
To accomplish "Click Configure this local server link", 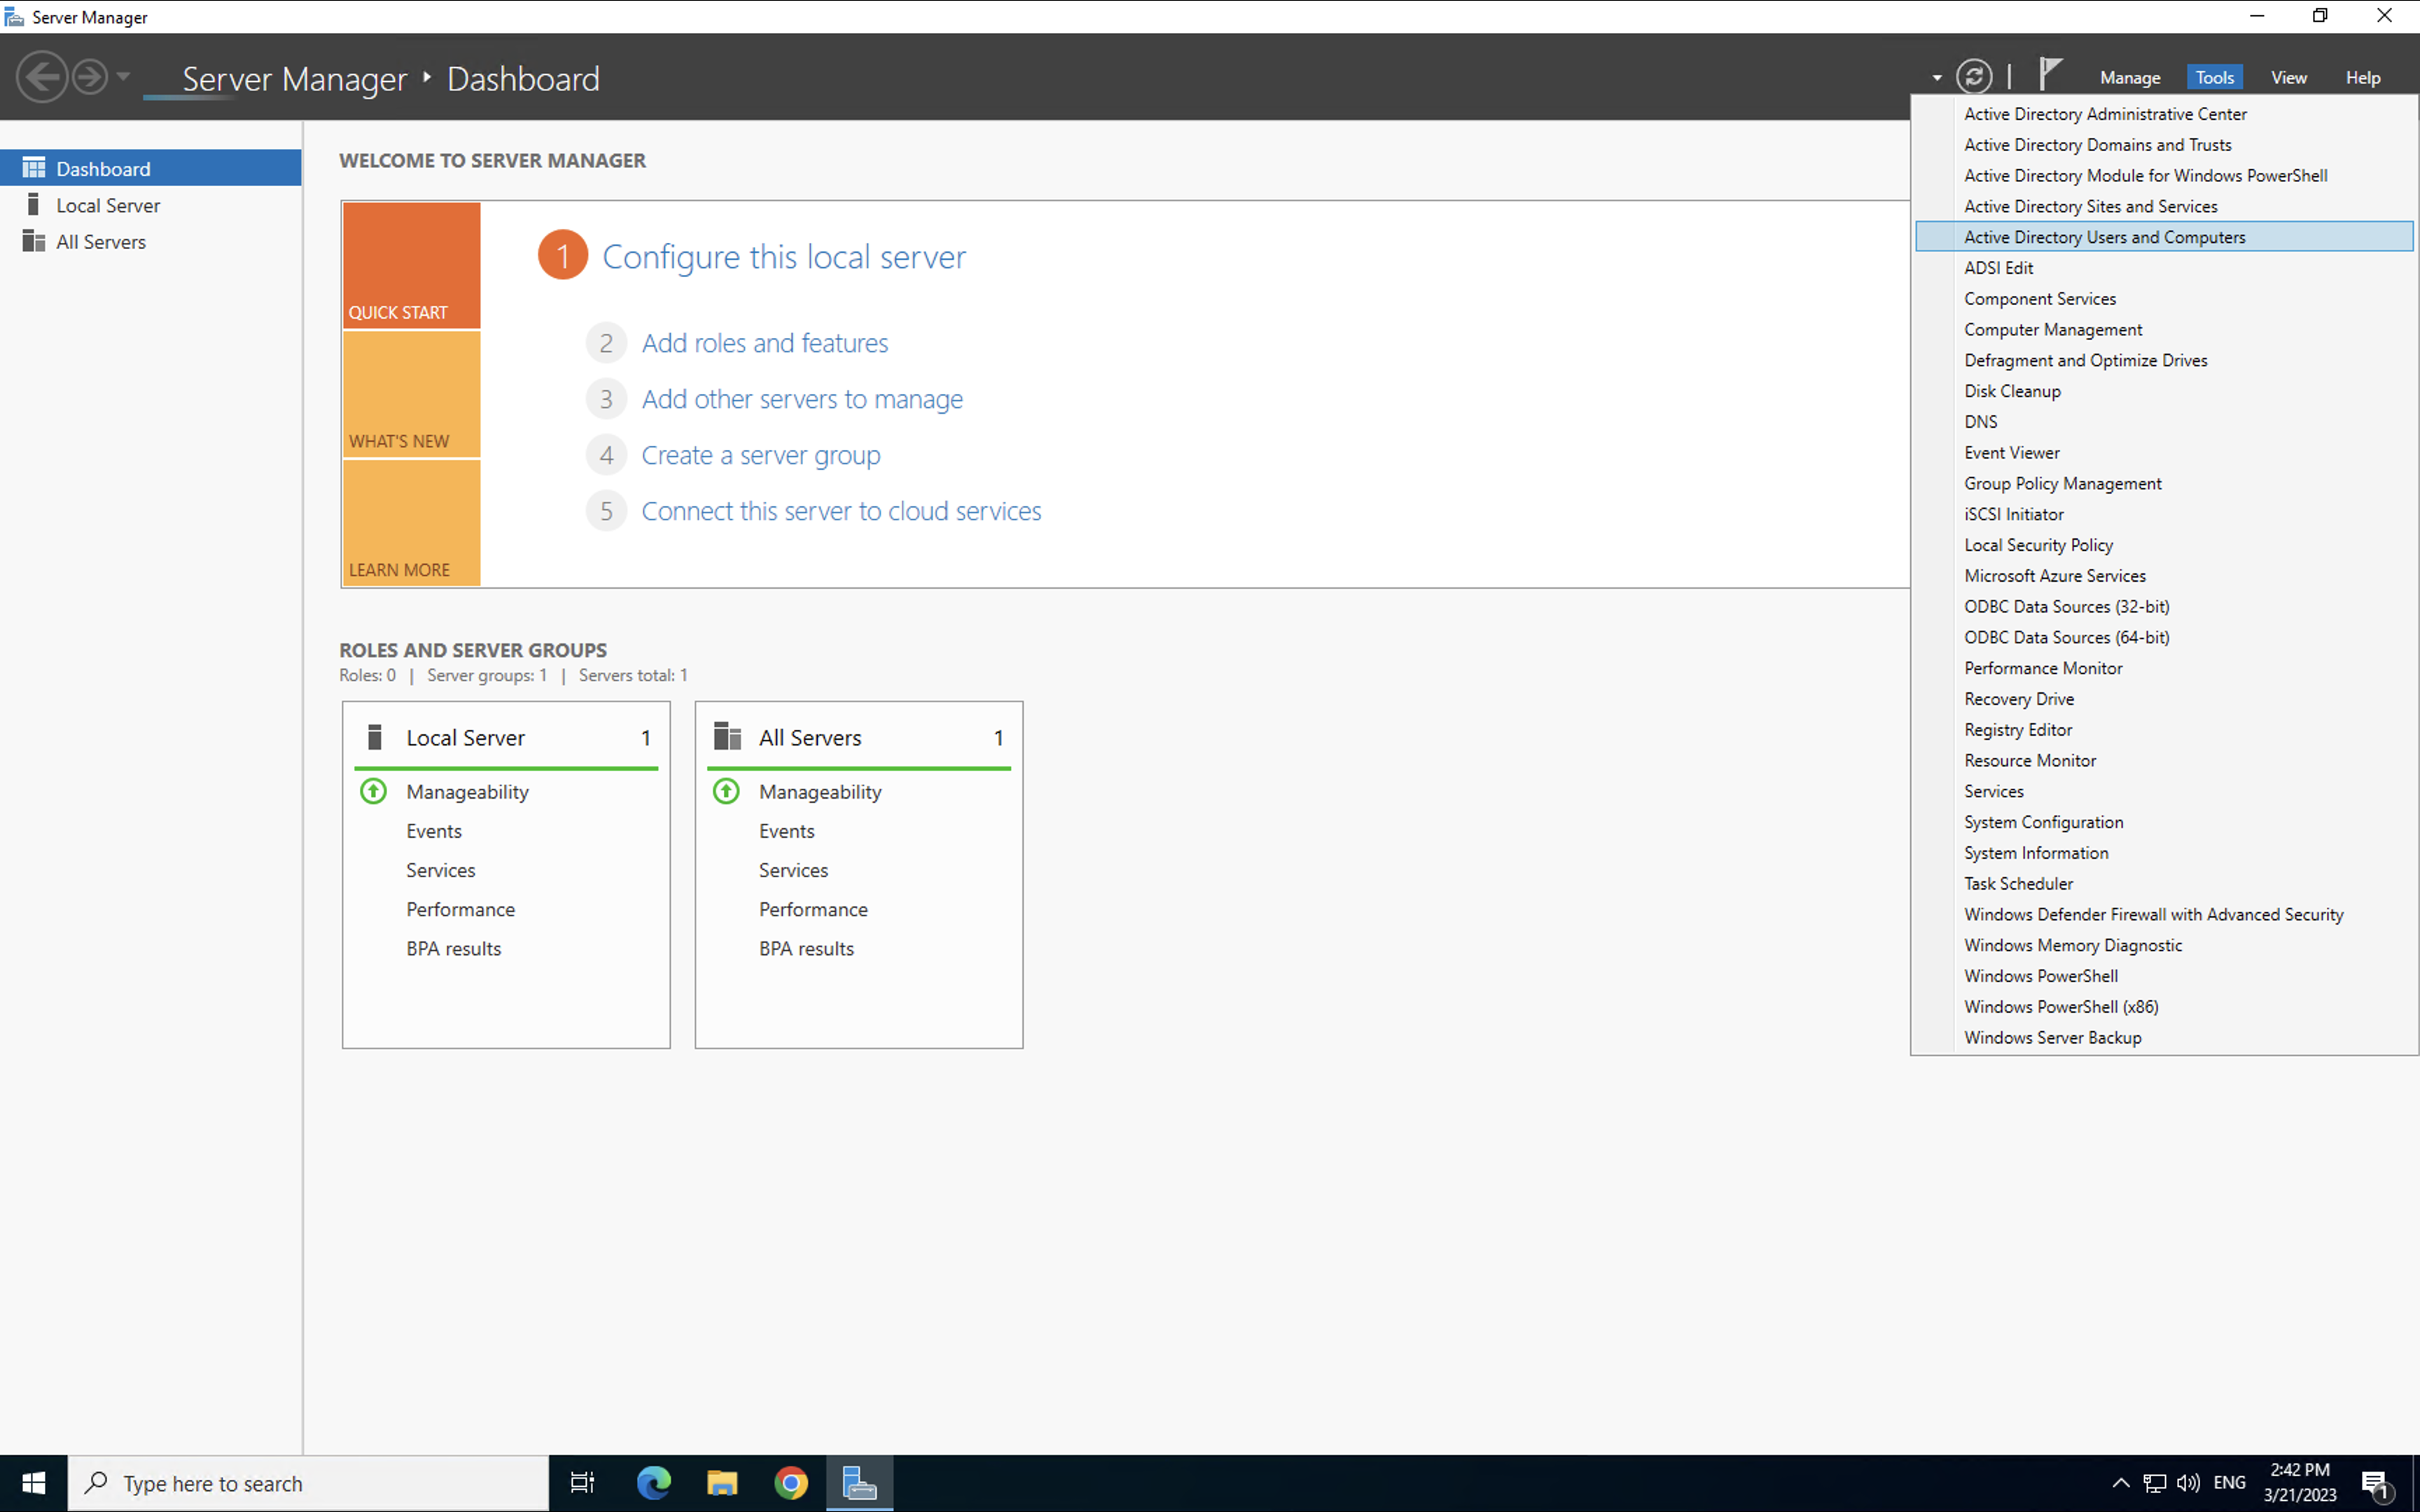I will tap(784, 257).
